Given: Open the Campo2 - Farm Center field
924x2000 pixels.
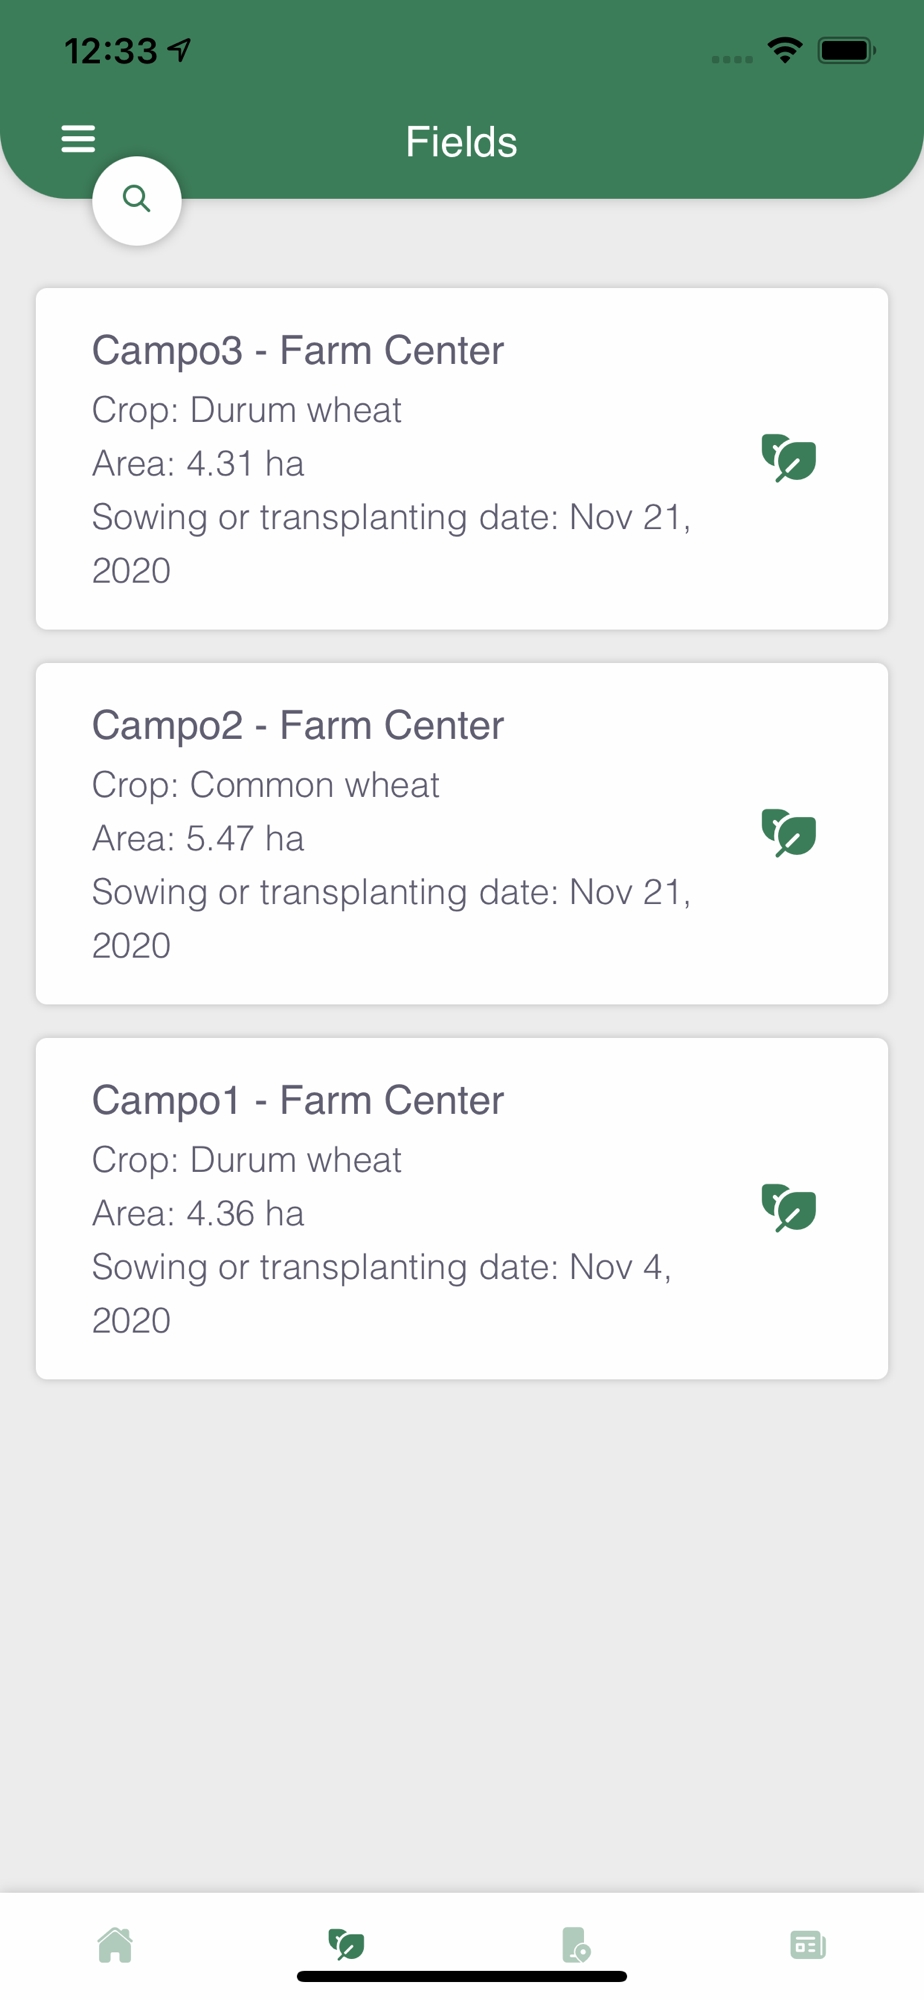Looking at the screenshot, I should 298,726.
